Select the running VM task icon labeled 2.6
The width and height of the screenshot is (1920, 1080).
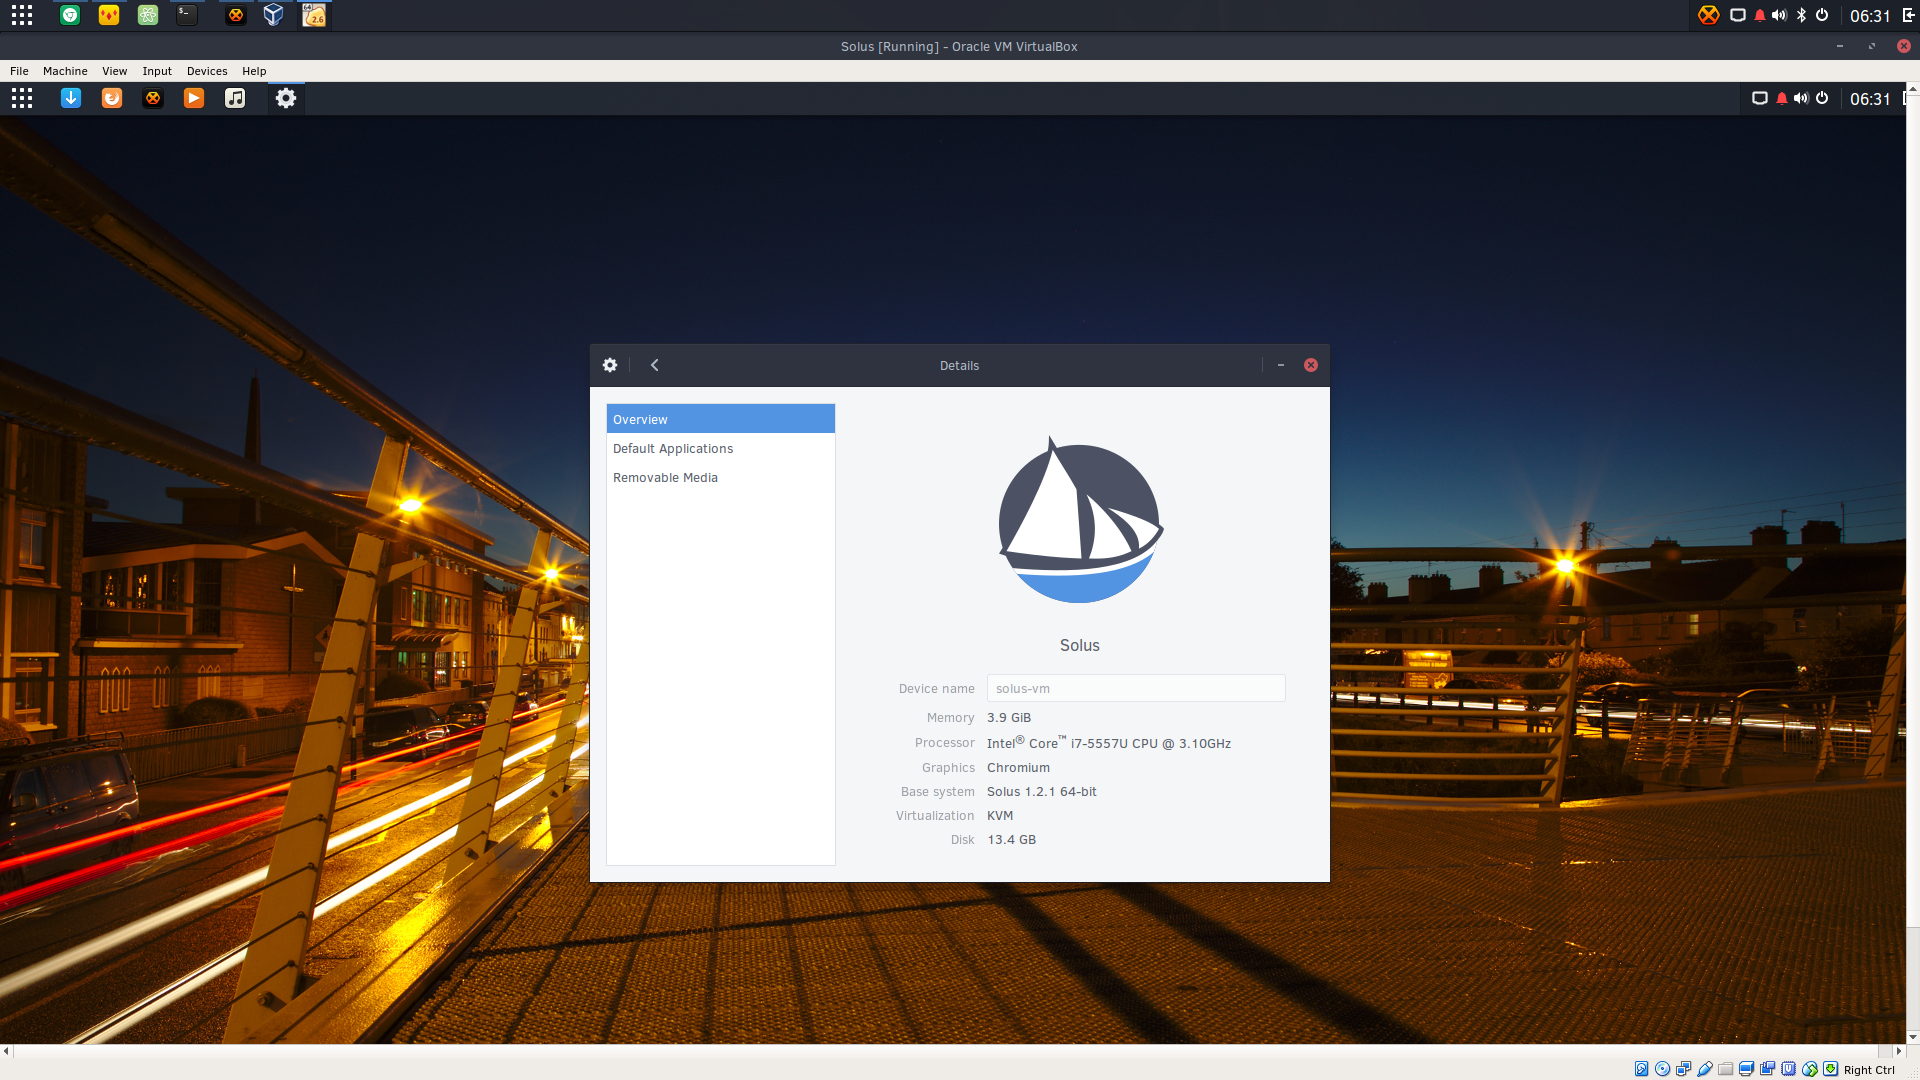[x=314, y=15]
